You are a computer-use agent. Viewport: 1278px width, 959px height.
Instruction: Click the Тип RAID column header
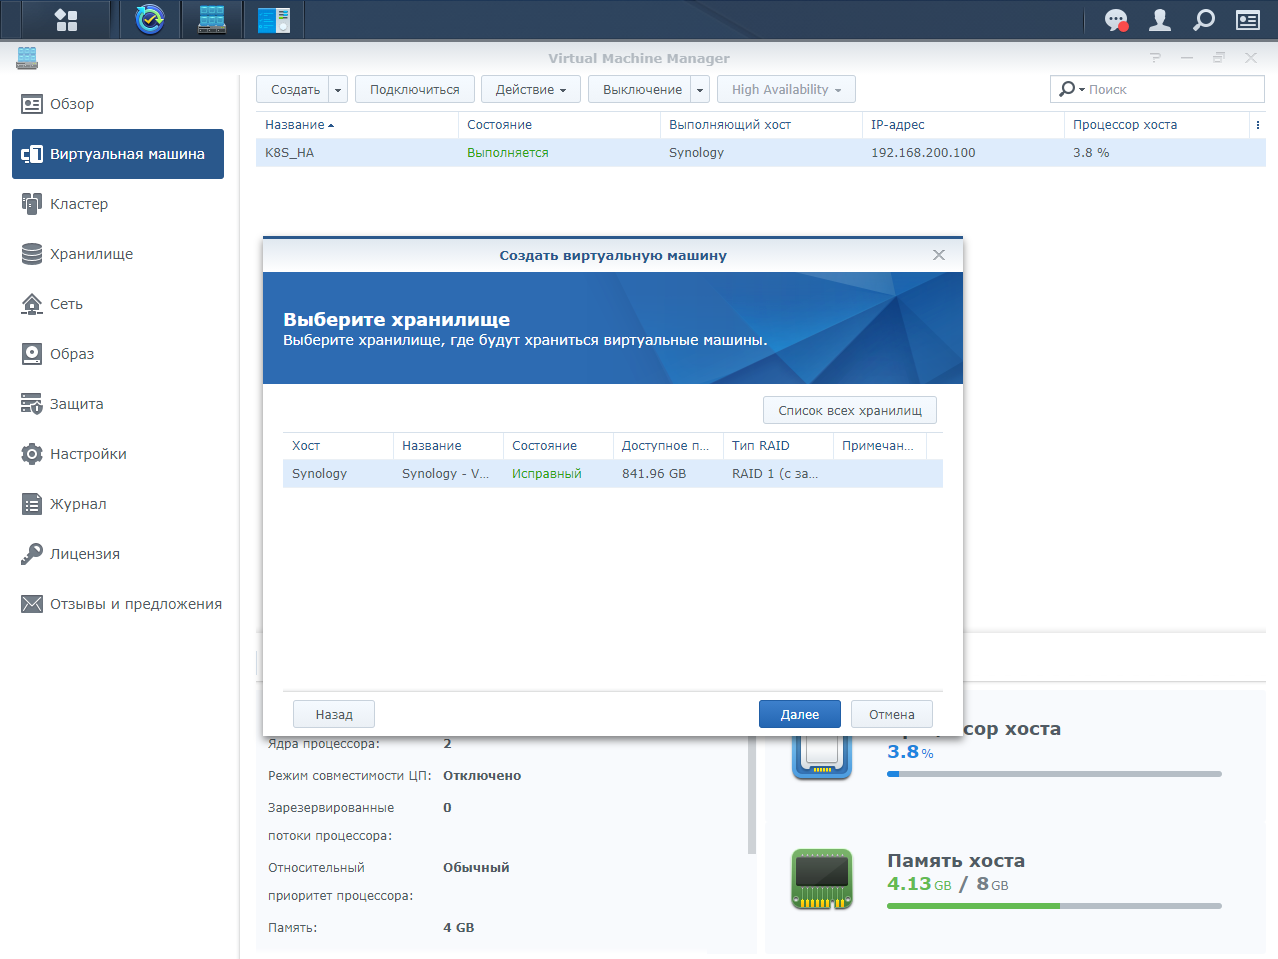(778, 446)
